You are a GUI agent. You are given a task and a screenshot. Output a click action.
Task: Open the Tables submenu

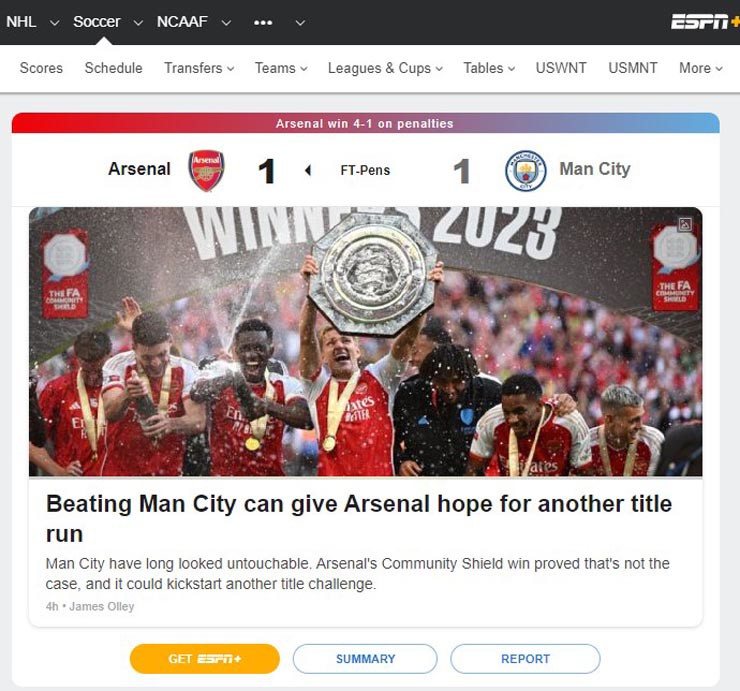(x=489, y=68)
